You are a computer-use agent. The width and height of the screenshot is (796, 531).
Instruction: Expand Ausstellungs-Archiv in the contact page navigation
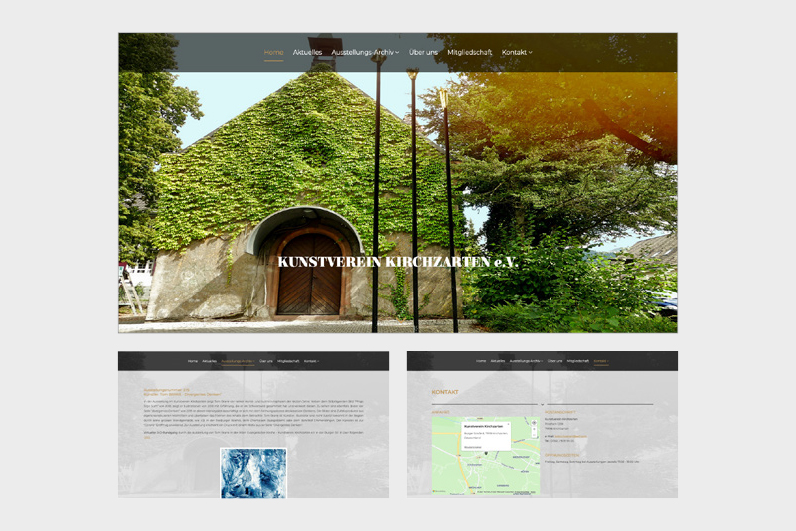tap(526, 361)
